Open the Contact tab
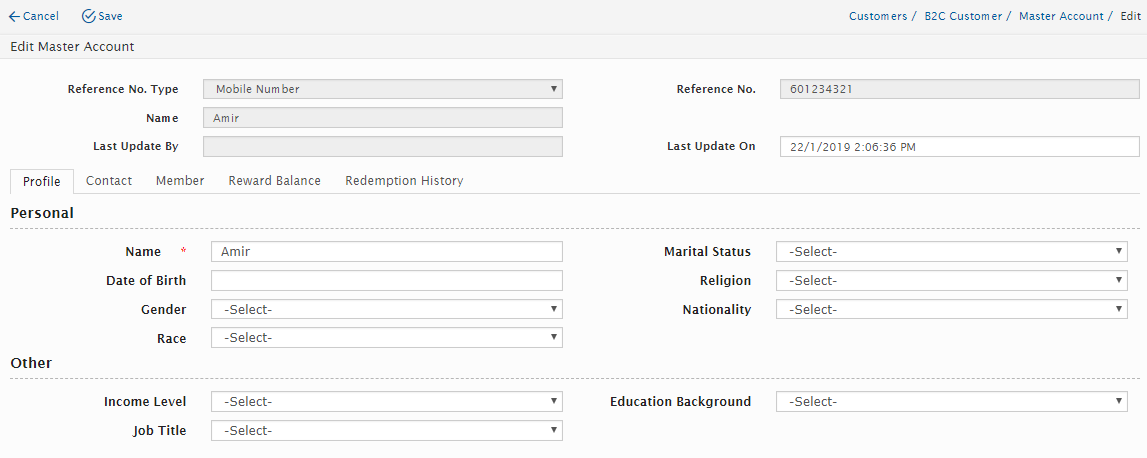 pyautogui.click(x=109, y=181)
